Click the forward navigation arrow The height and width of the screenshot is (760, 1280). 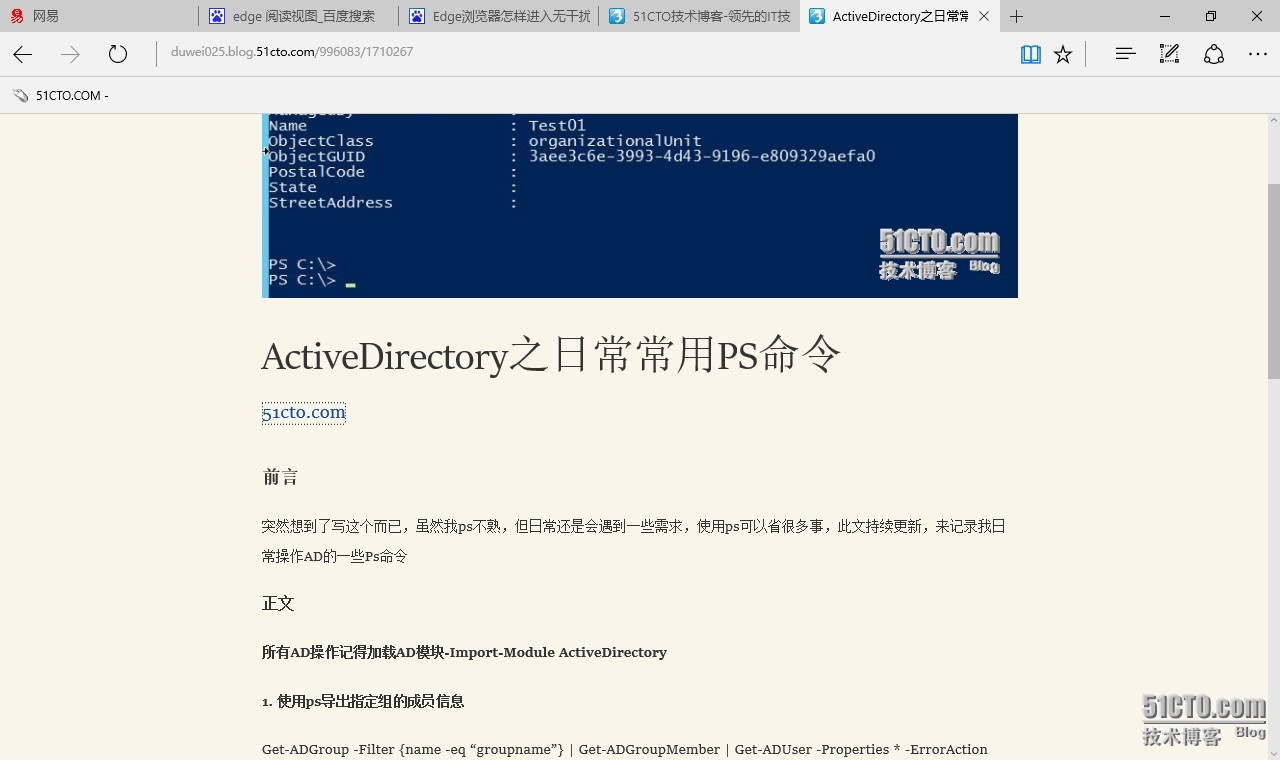click(x=70, y=54)
